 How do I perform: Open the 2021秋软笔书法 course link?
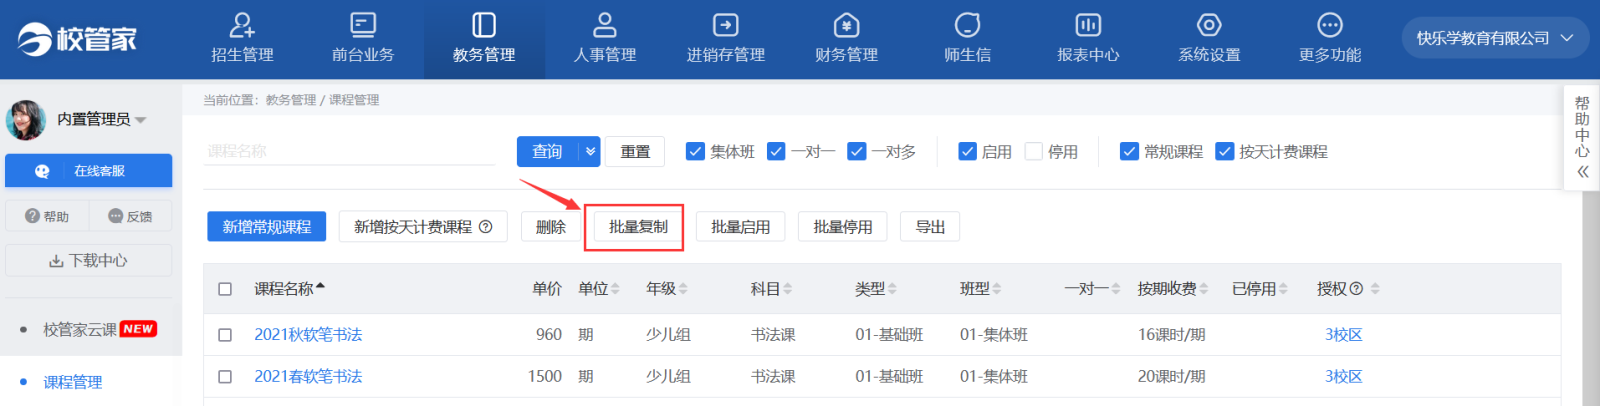pos(308,335)
